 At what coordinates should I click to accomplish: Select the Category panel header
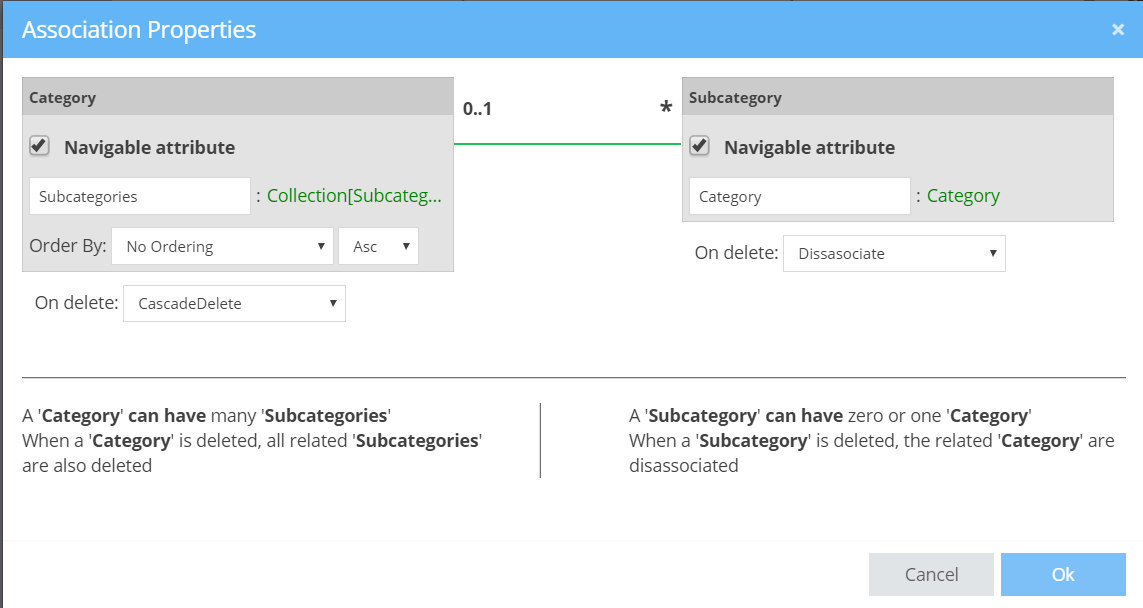(237, 96)
